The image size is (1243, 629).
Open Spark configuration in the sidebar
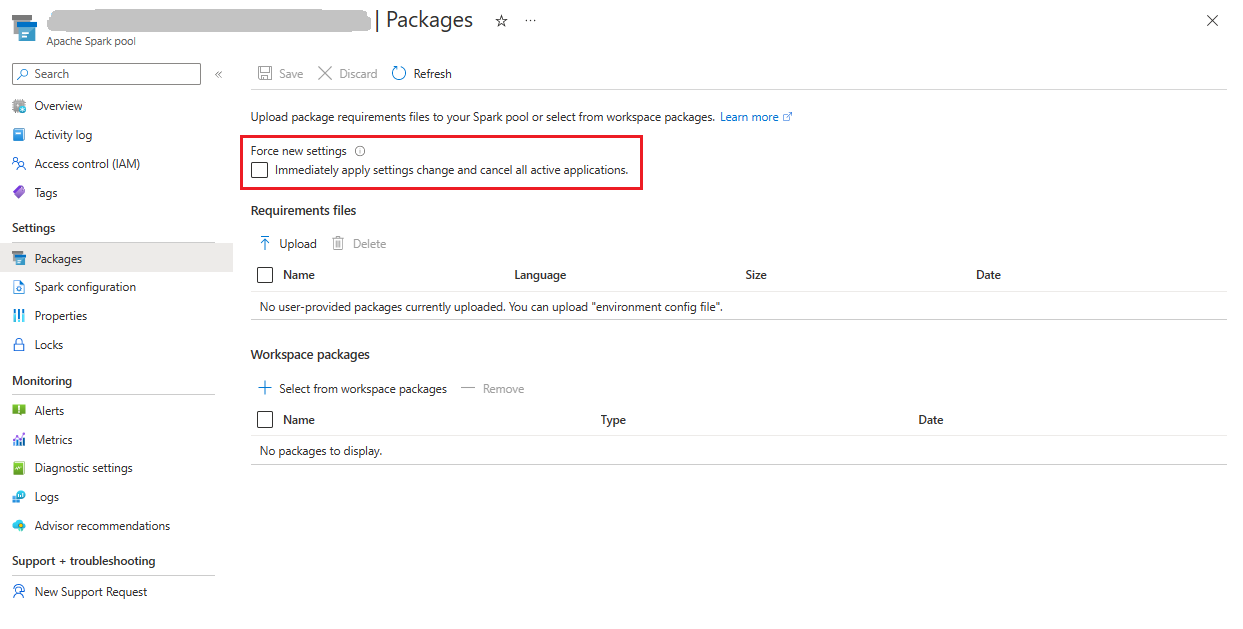(85, 287)
